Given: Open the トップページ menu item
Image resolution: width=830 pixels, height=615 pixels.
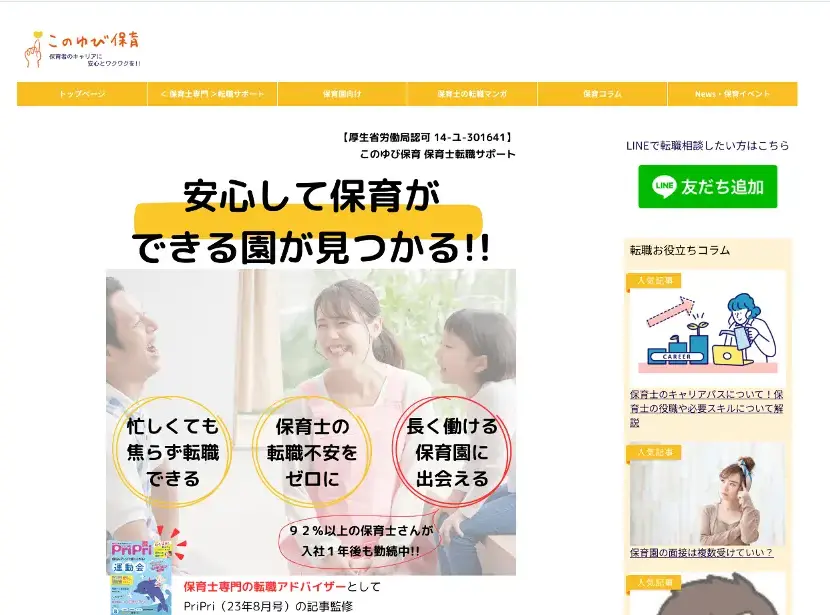Looking at the screenshot, I should [82, 94].
